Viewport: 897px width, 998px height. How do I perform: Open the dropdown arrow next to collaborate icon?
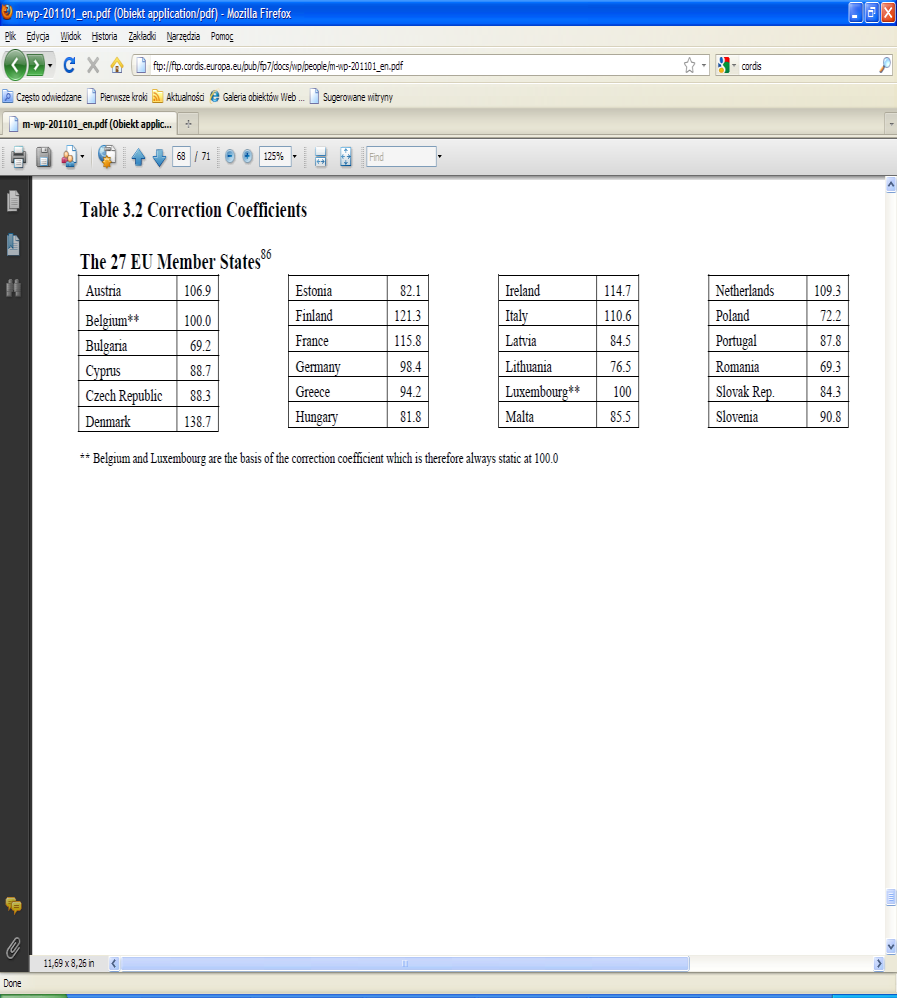tap(82, 157)
